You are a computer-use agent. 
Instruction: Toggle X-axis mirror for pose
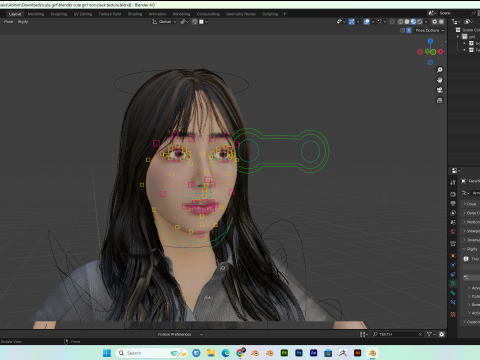(x=409, y=30)
